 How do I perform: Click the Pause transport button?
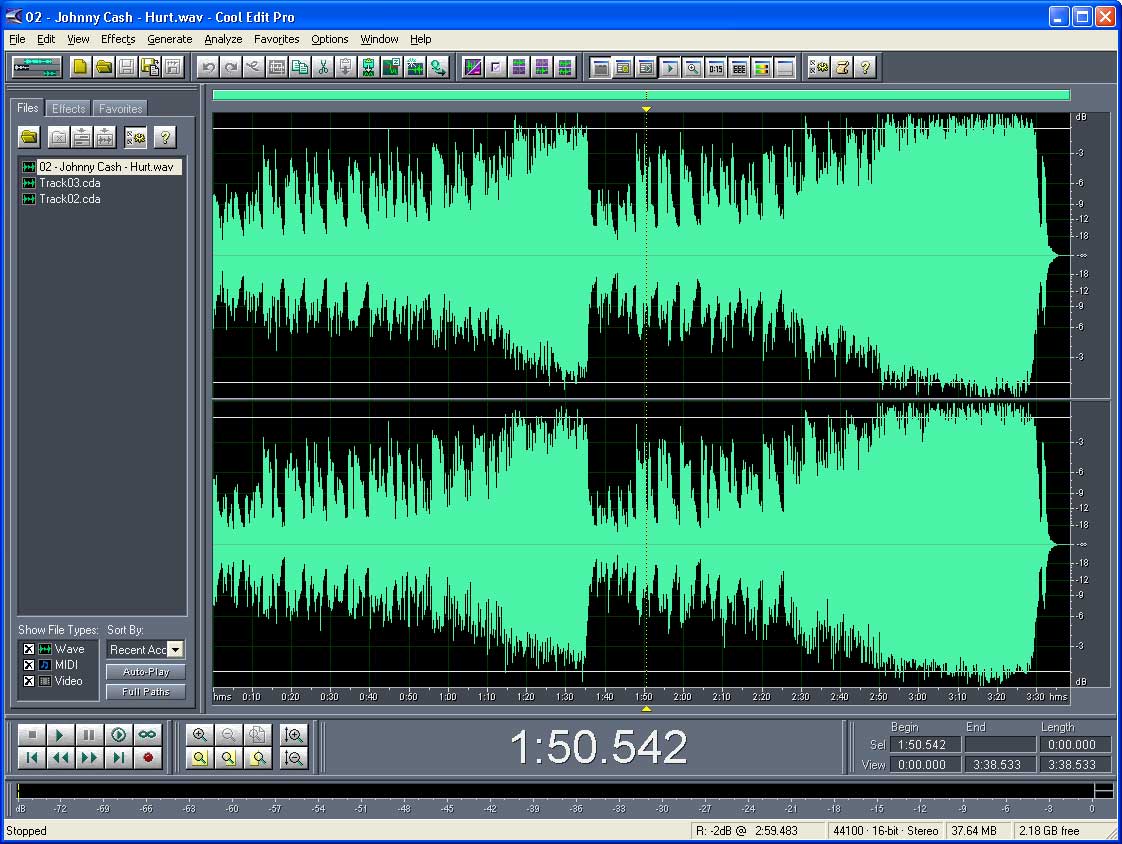pyautogui.click(x=89, y=734)
